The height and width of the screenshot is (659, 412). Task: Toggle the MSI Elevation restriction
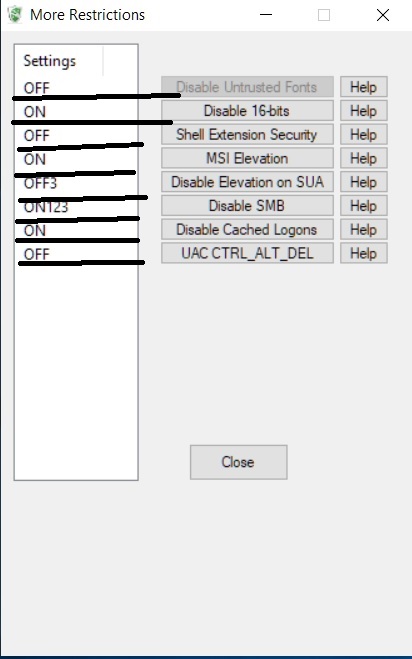[247, 158]
